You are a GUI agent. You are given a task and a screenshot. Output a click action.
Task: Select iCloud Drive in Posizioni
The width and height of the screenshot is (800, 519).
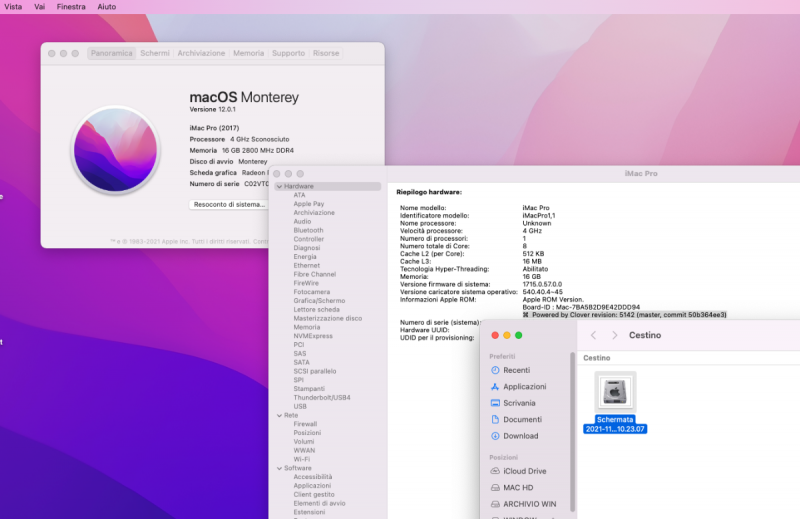point(524,470)
